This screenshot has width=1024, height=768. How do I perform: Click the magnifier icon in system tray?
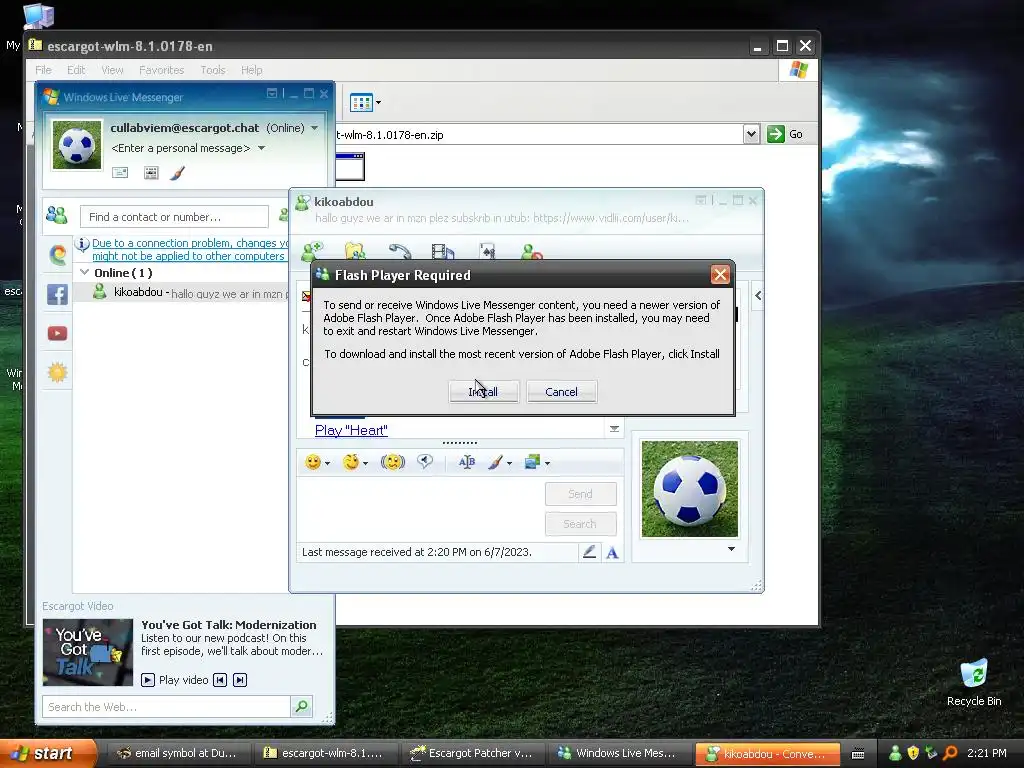click(950, 753)
